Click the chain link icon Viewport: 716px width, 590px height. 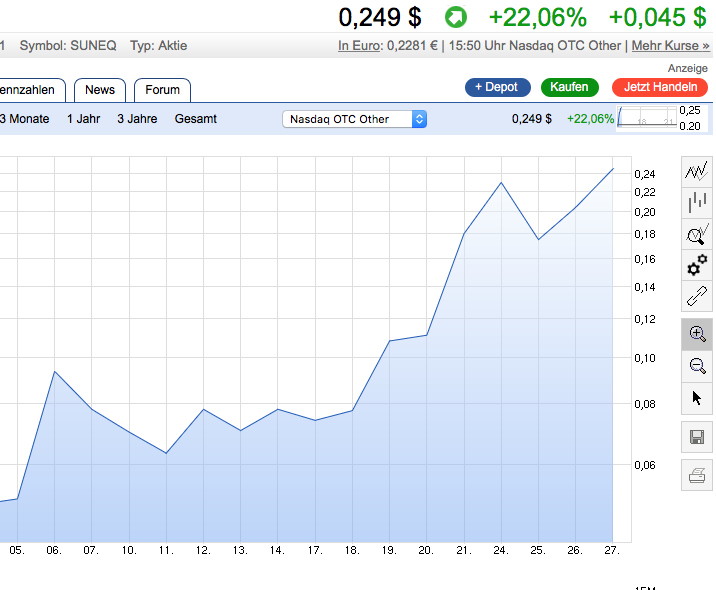pyautogui.click(x=697, y=297)
